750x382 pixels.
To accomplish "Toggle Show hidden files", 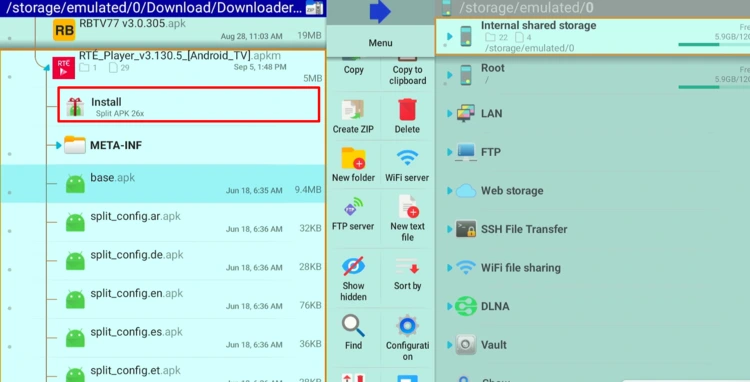I will (x=353, y=279).
